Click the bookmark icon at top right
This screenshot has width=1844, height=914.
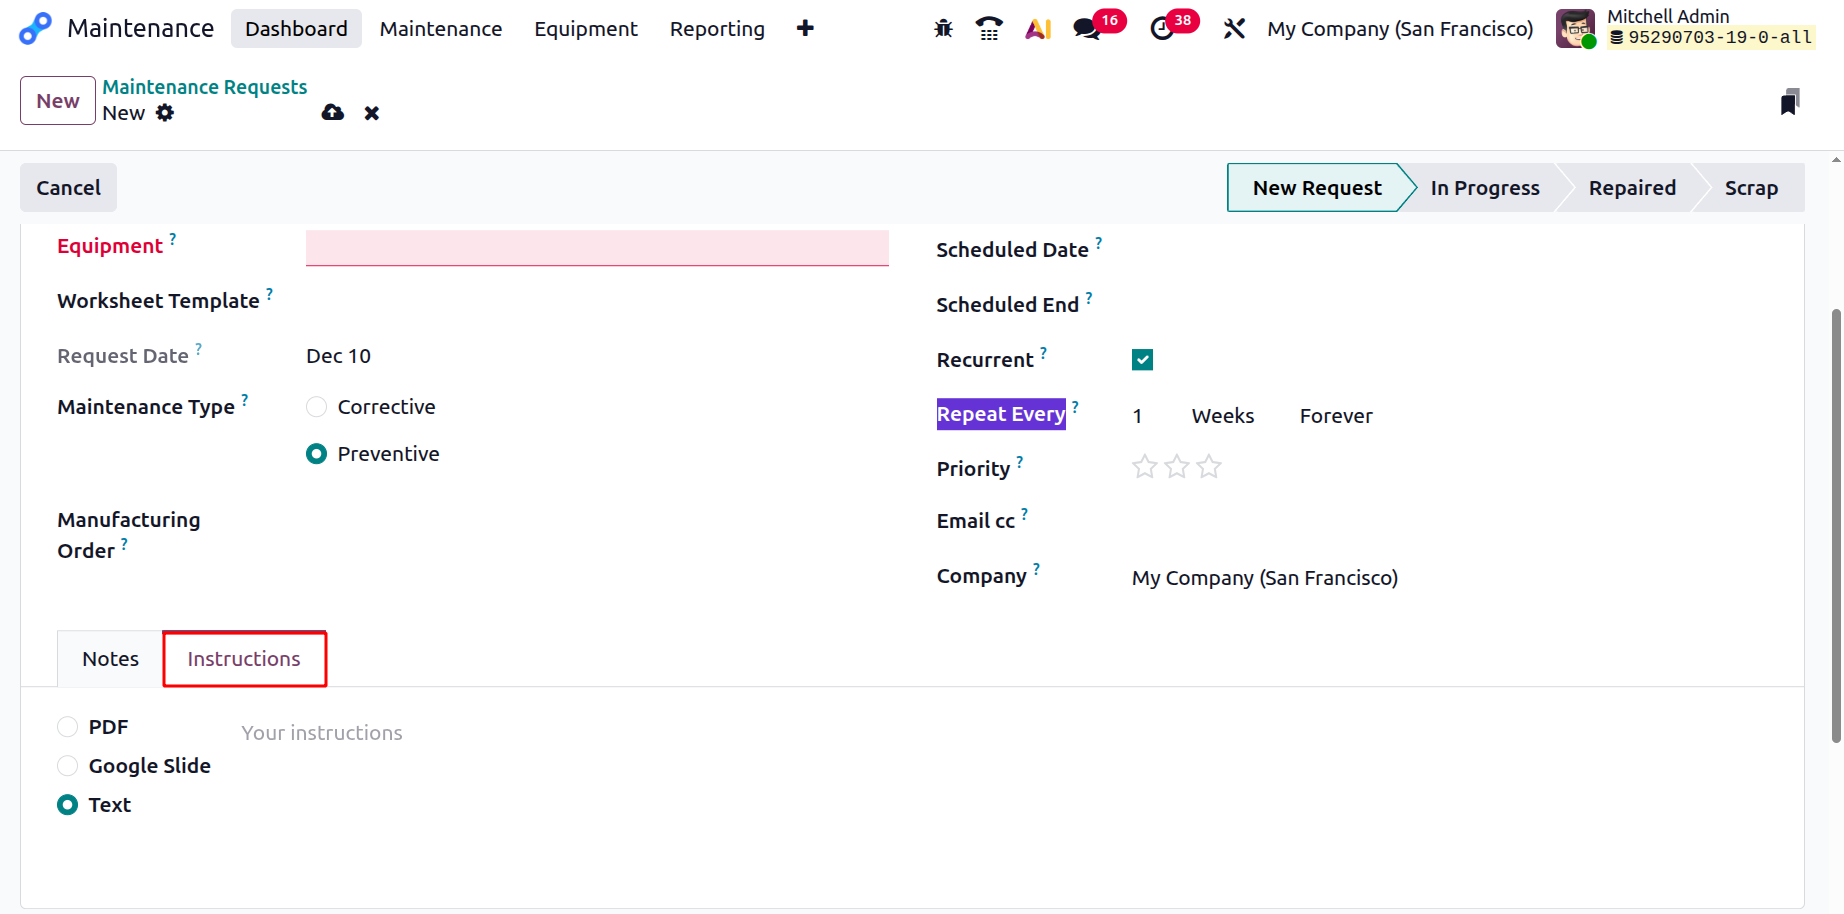(x=1789, y=102)
